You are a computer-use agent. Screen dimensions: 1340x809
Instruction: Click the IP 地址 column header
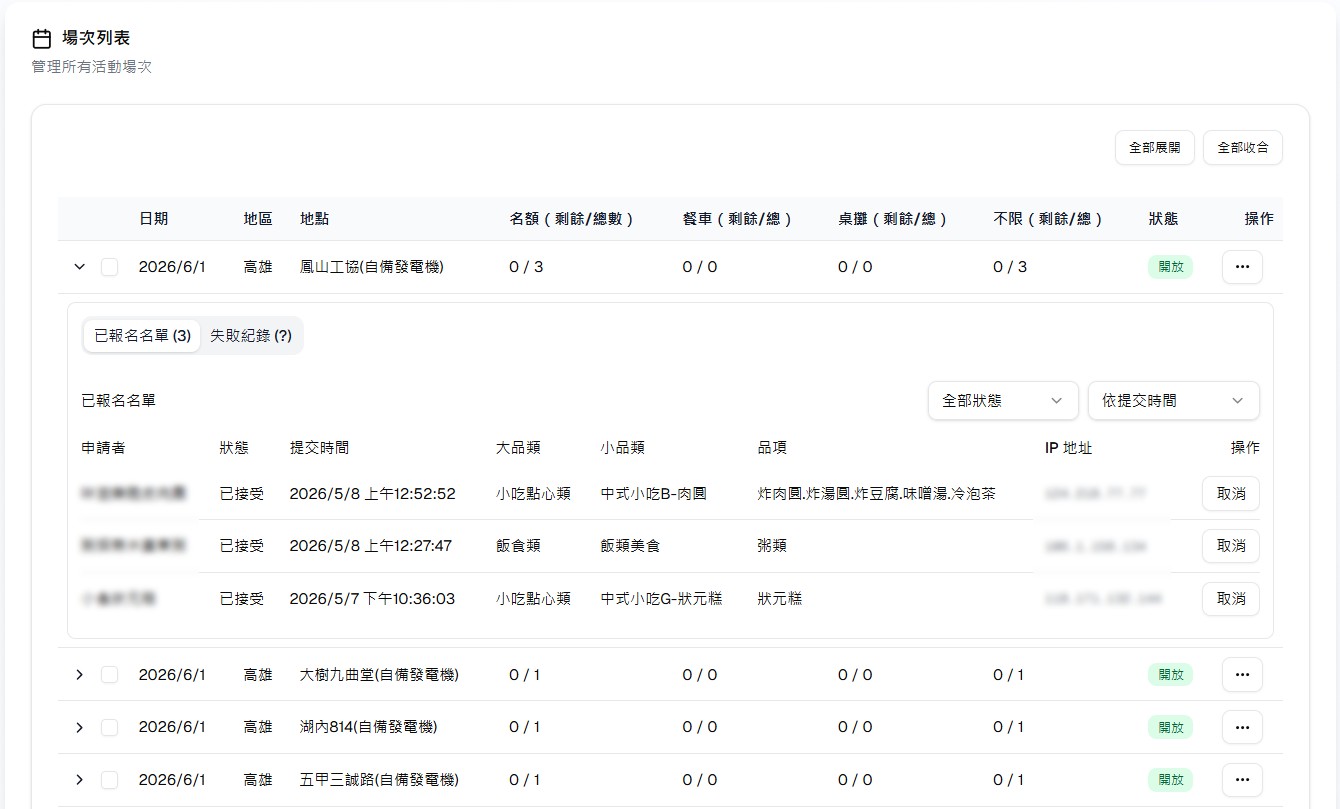click(1068, 448)
